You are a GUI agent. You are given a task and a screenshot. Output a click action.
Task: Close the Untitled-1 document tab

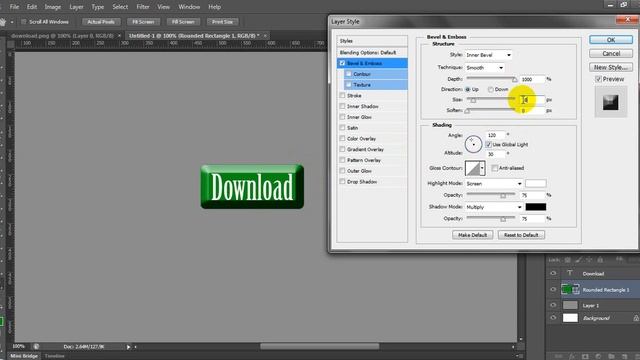[265, 36]
